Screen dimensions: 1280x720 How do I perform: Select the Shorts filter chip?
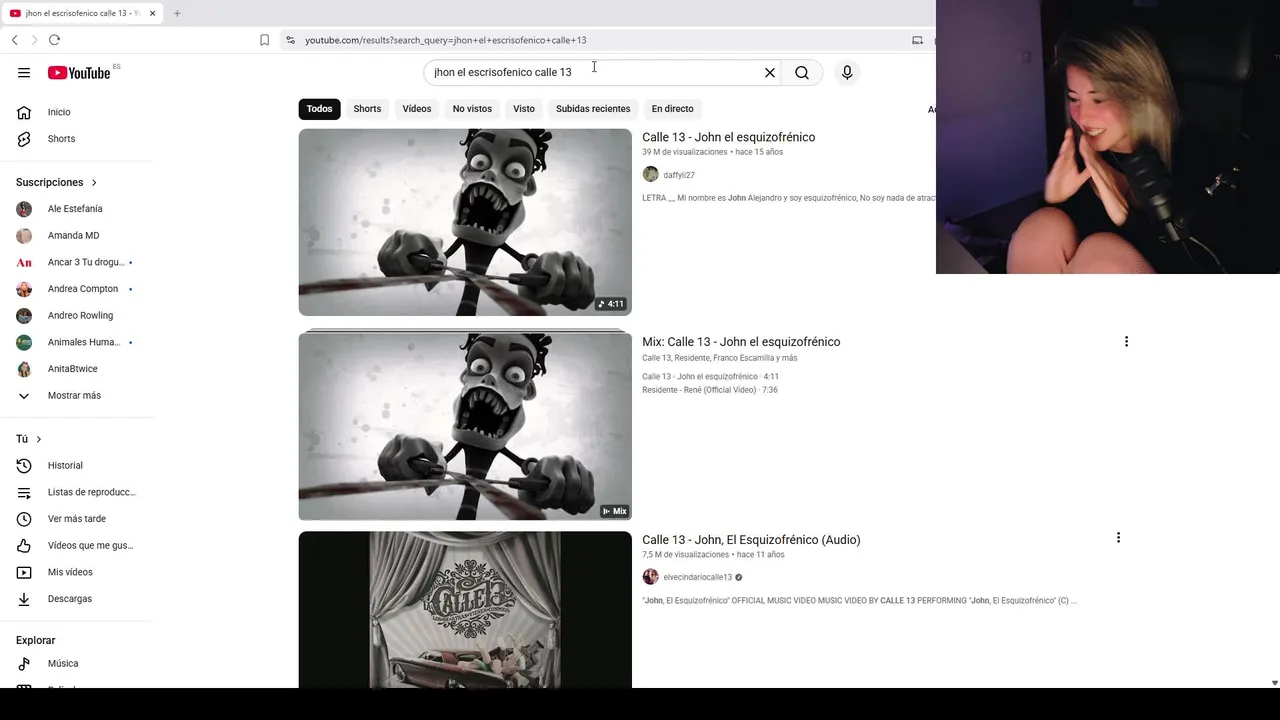(x=367, y=108)
